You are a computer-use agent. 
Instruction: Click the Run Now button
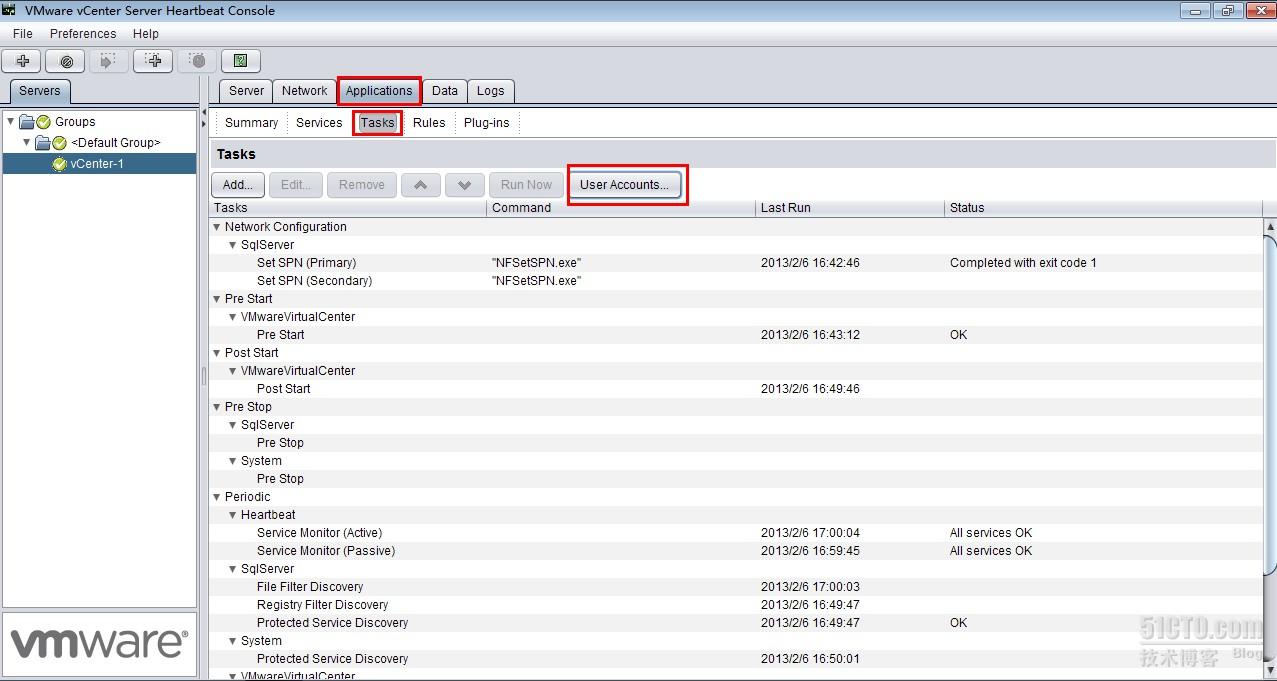(527, 185)
